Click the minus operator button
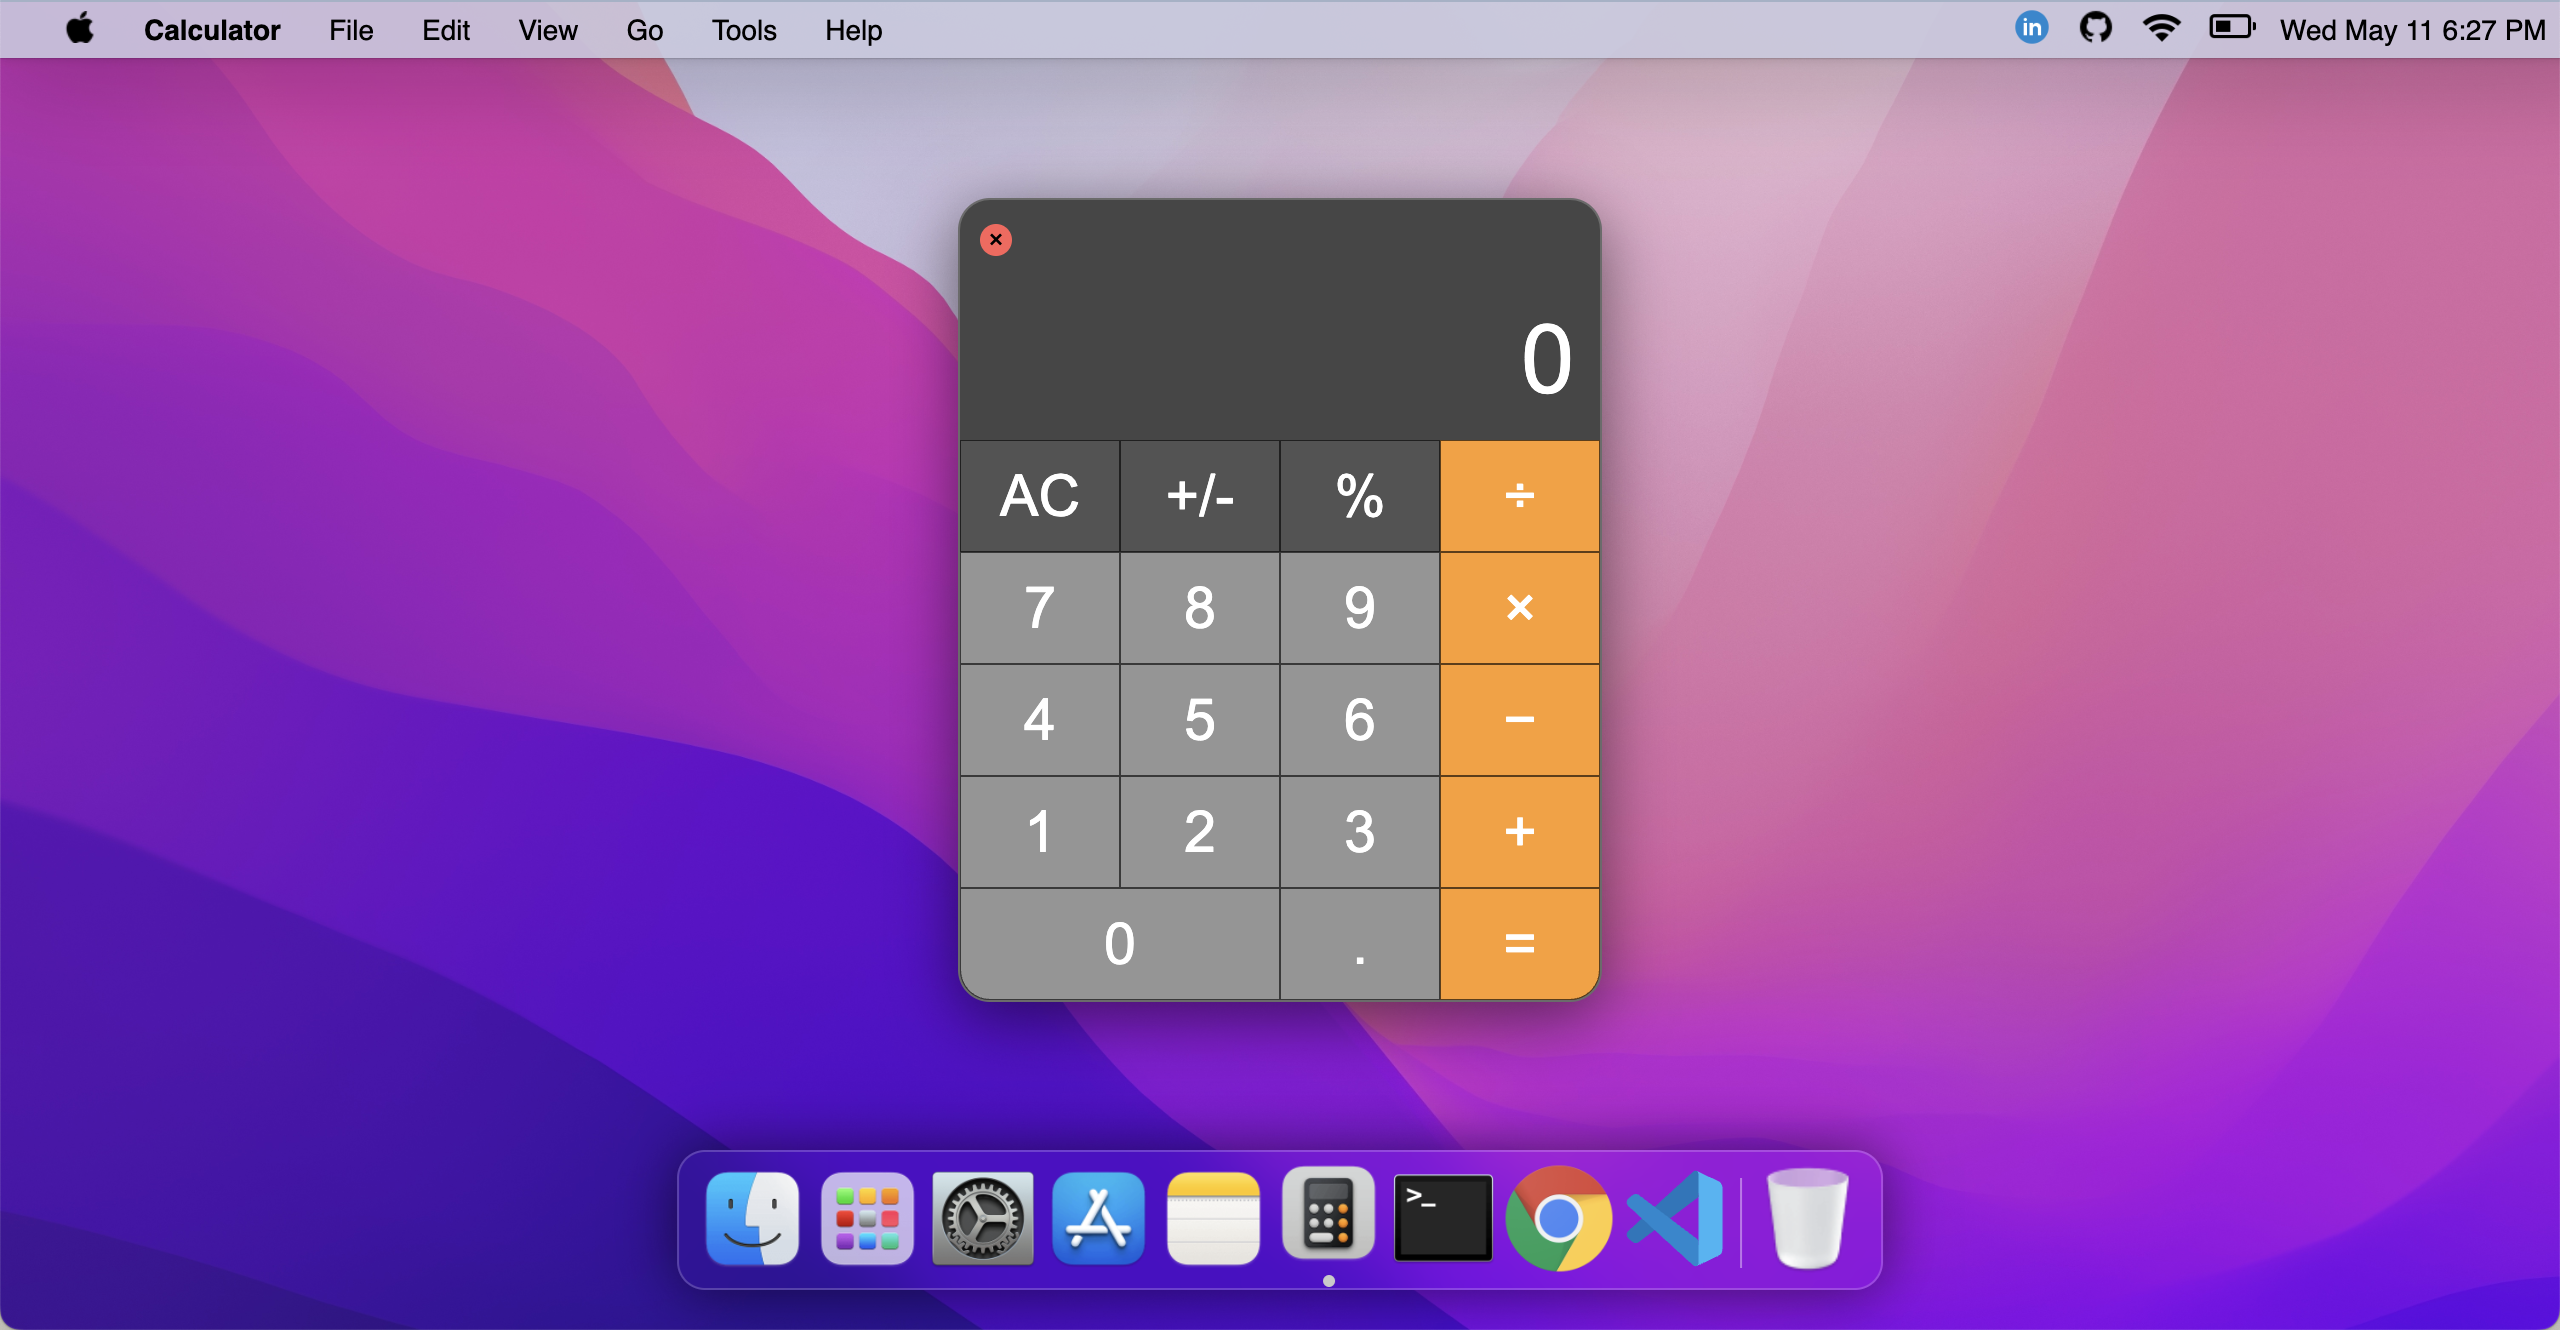The width and height of the screenshot is (2560, 1330). tap(1520, 720)
